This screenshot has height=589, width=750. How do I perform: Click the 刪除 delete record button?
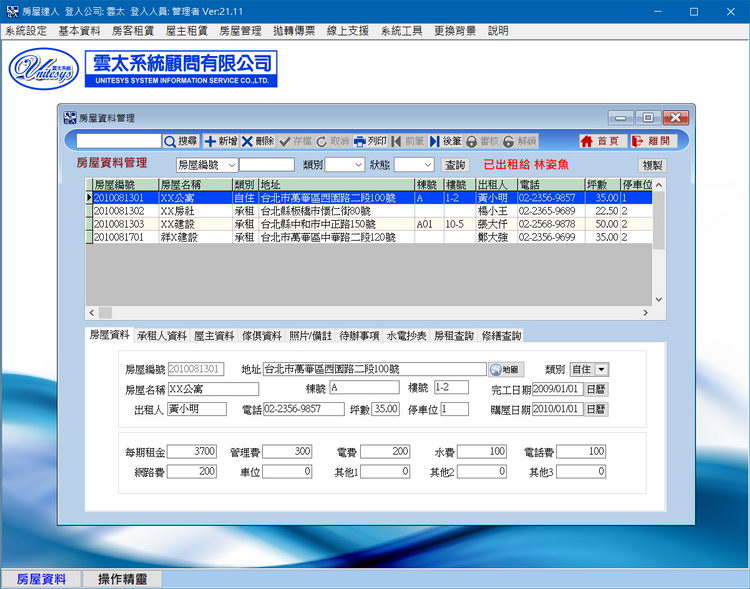(x=258, y=142)
